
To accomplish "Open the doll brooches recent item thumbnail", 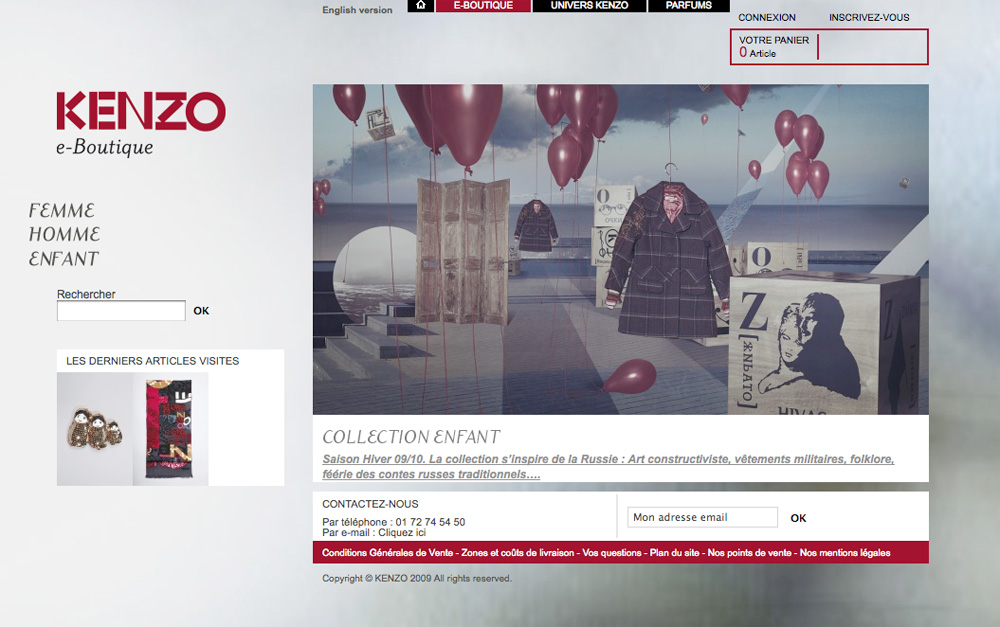I will pos(95,428).
